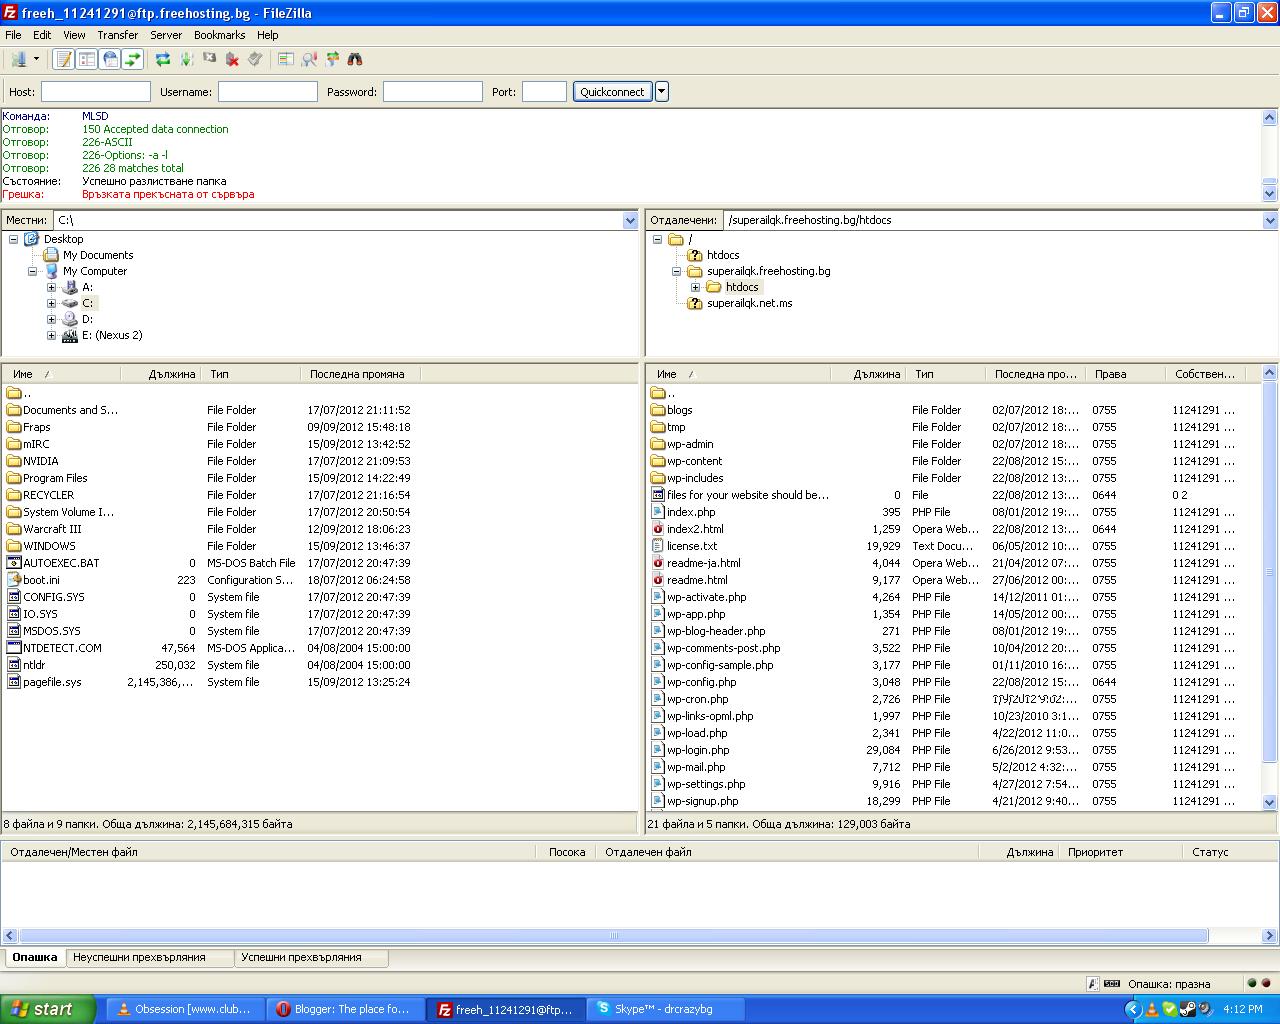Process the transfer queue via toolbar icon
Image resolution: width=1280 pixels, height=1024 pixels.
tap(186, 60)
